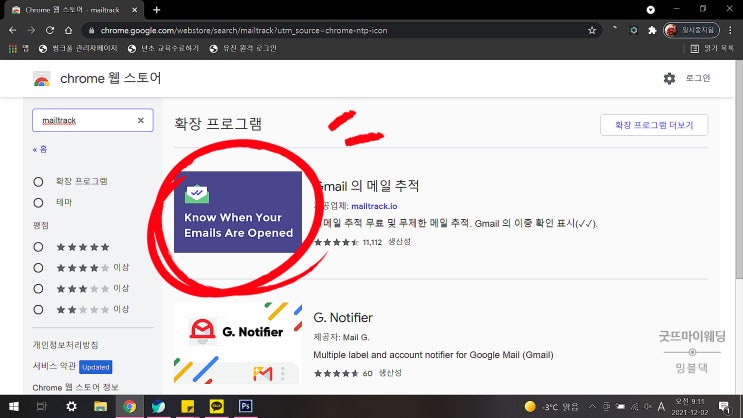The width and height of the screenshot is (743, 418).
Task: Open the extensions puzzle icon
Action: 652,30
